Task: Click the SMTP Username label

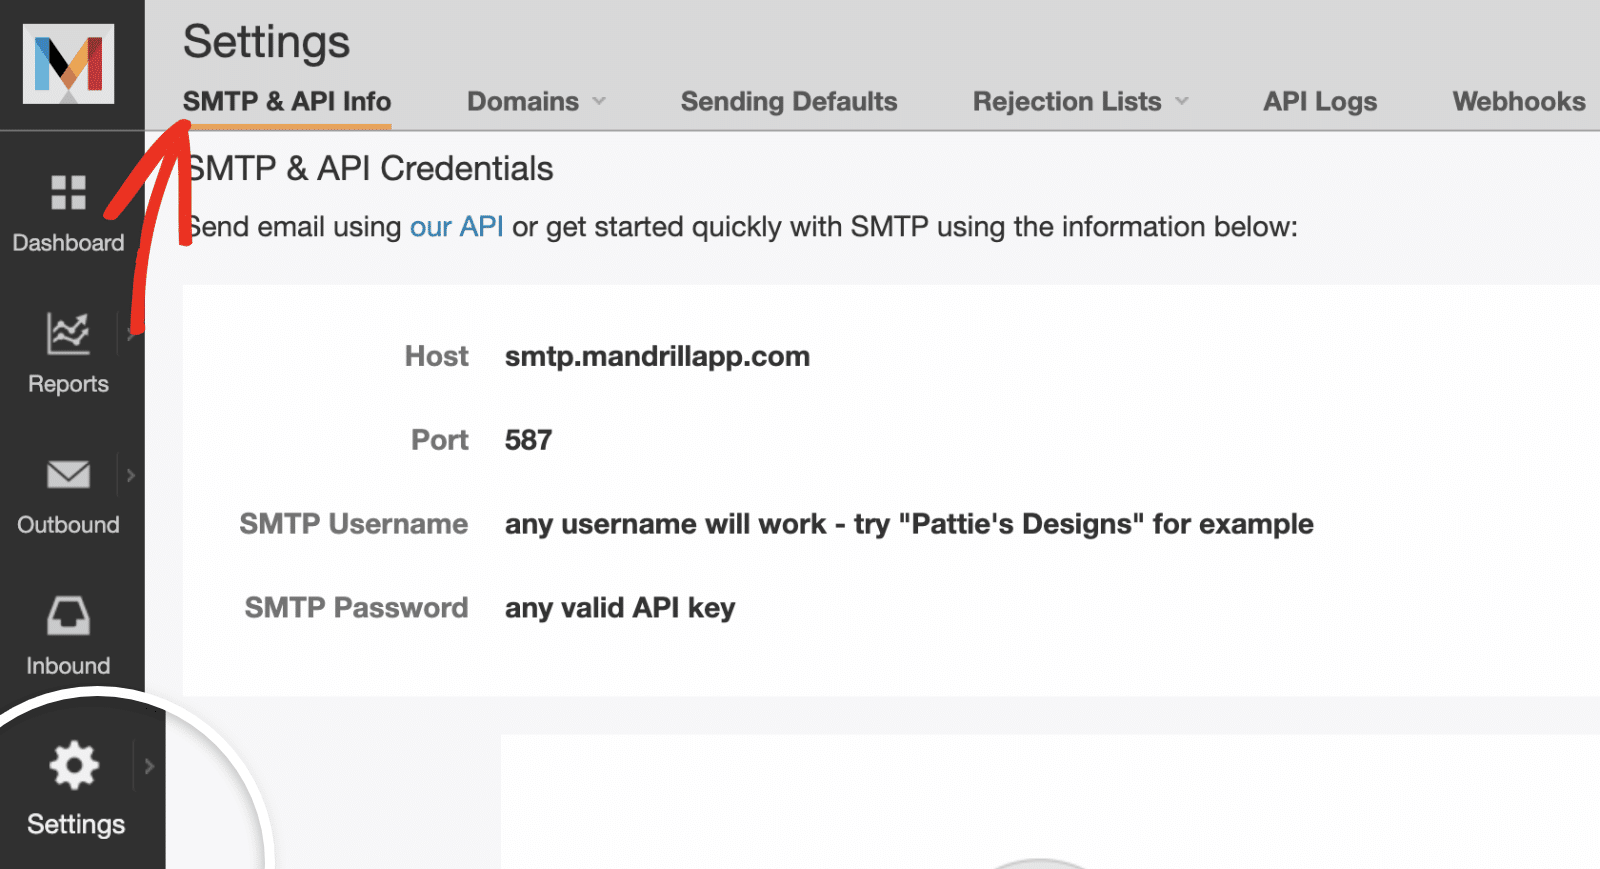Action: [353, 524]
